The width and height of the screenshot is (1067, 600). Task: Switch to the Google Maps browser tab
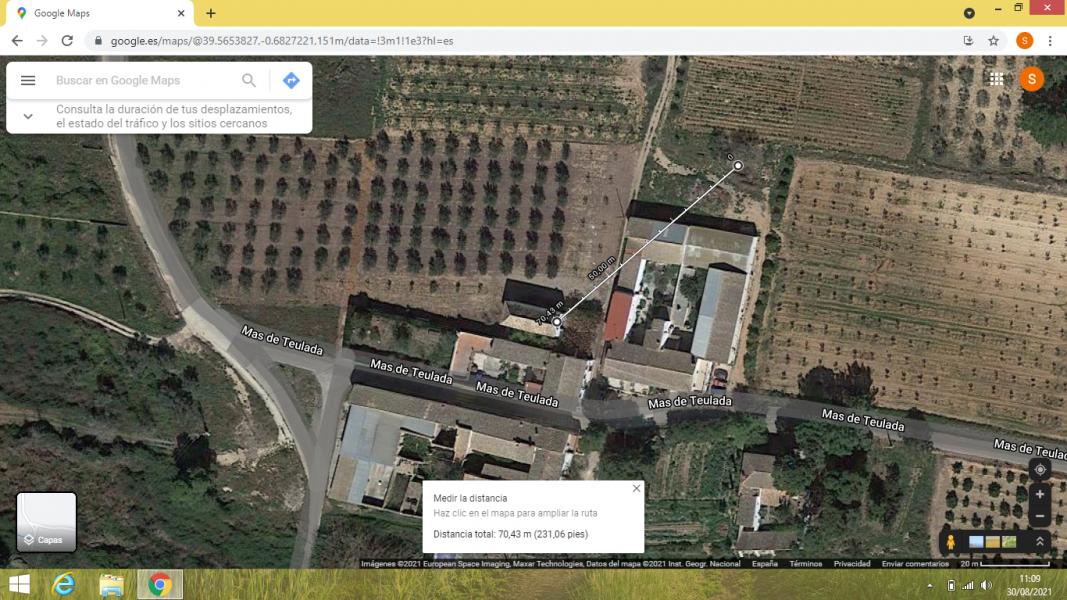pos(95,13)
